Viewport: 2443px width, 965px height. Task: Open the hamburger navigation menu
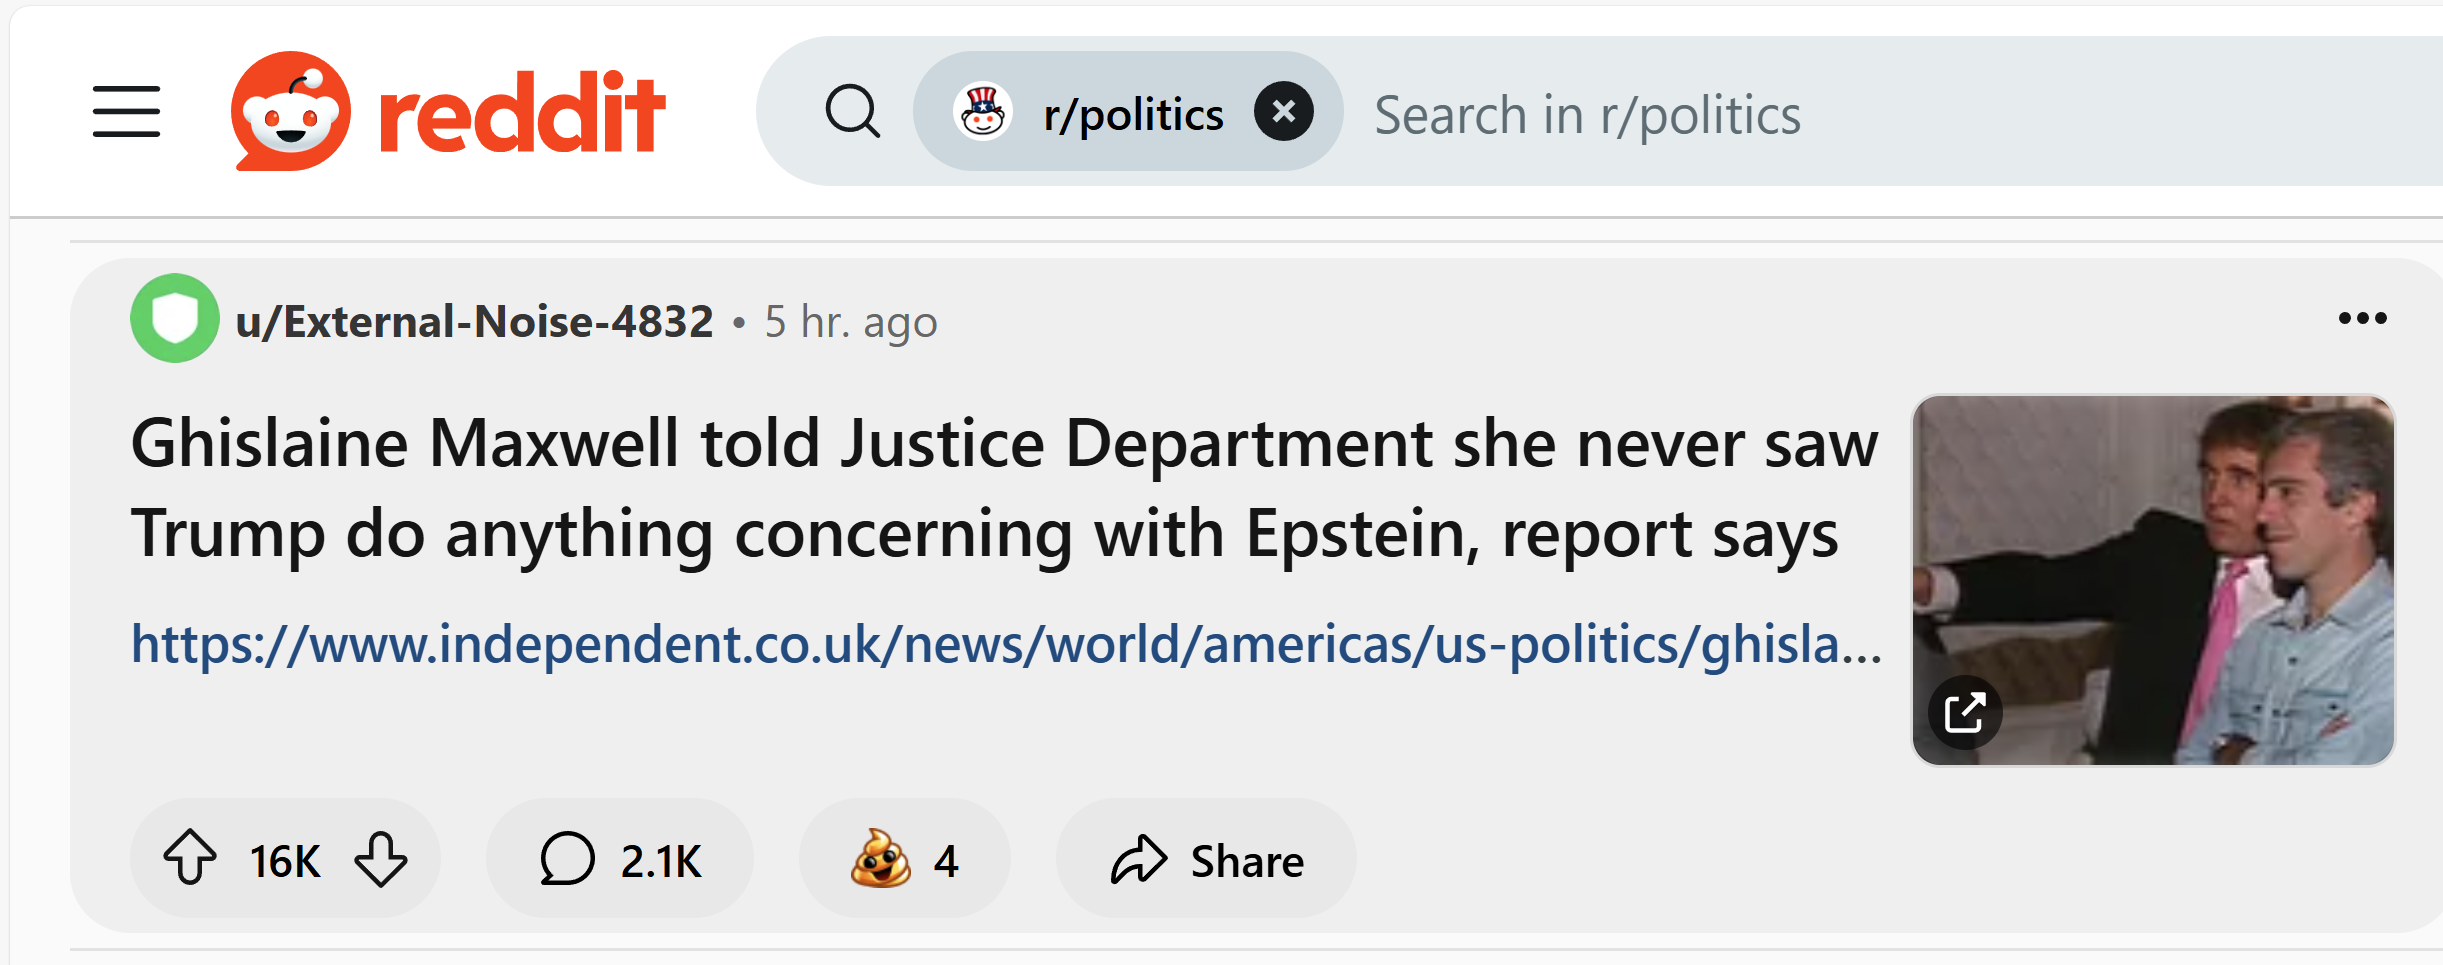(126, 111)
